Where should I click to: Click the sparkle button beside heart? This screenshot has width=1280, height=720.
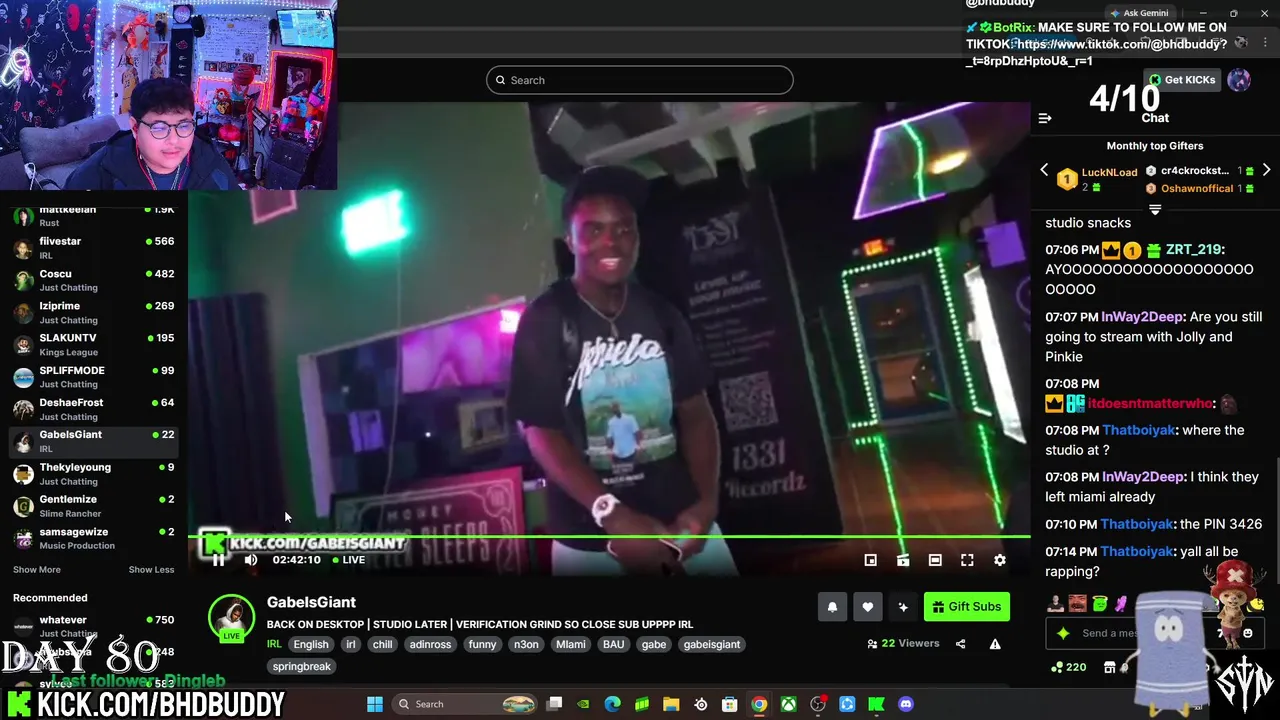(903, 607)
